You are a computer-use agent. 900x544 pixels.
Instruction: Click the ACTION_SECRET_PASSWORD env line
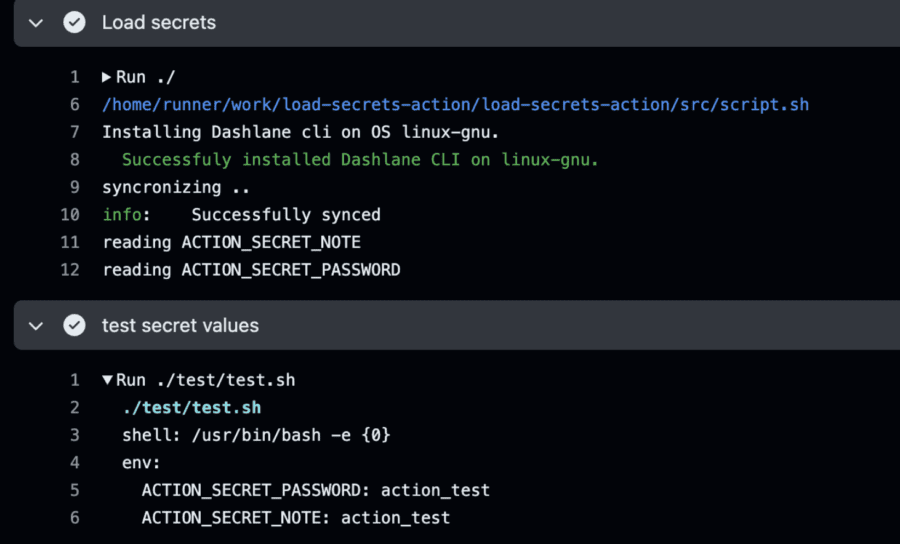315,490
